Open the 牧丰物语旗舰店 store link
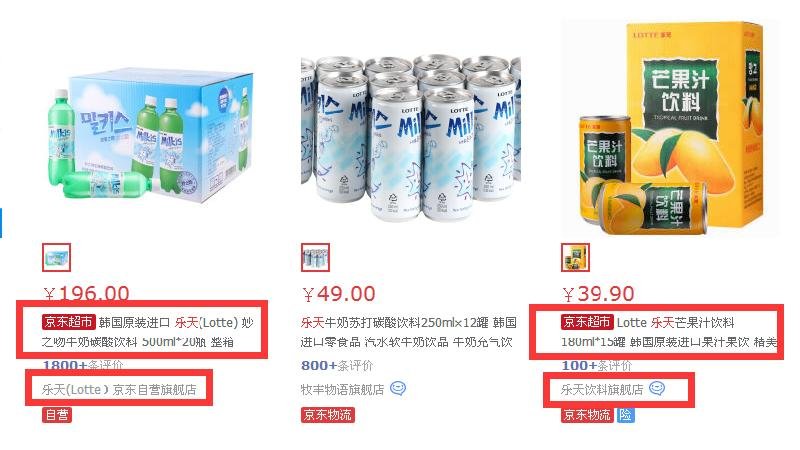 [342, 389]
